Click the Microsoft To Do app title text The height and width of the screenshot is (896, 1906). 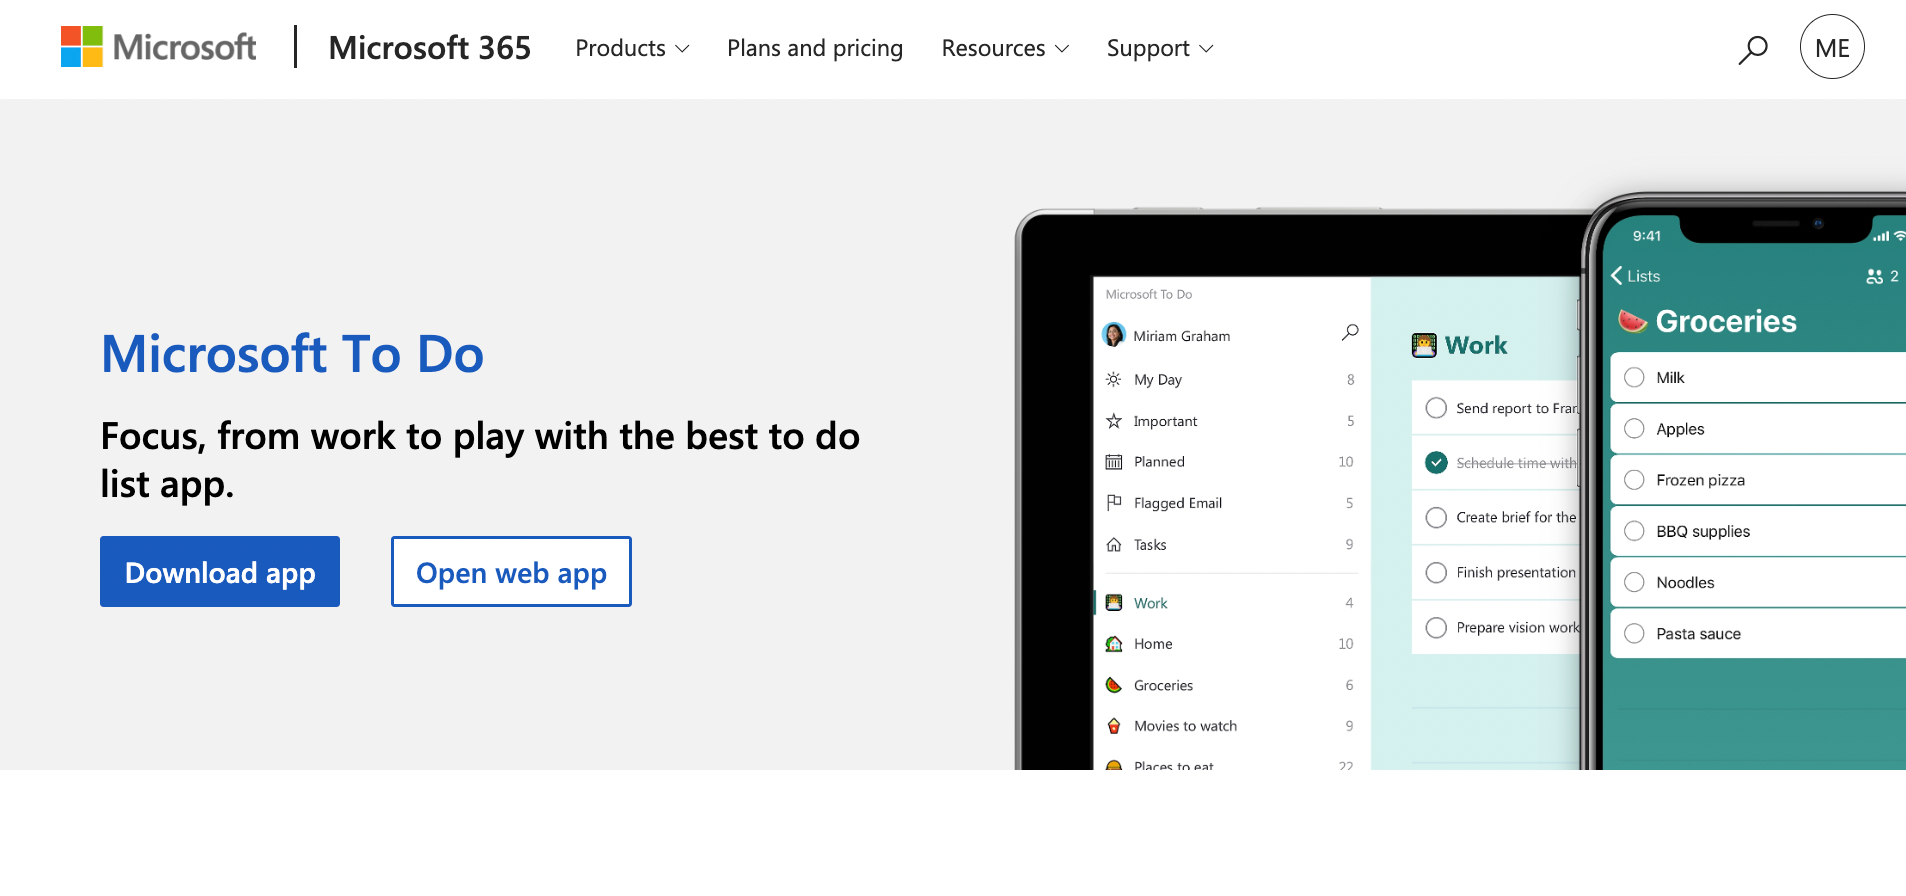1149,294
